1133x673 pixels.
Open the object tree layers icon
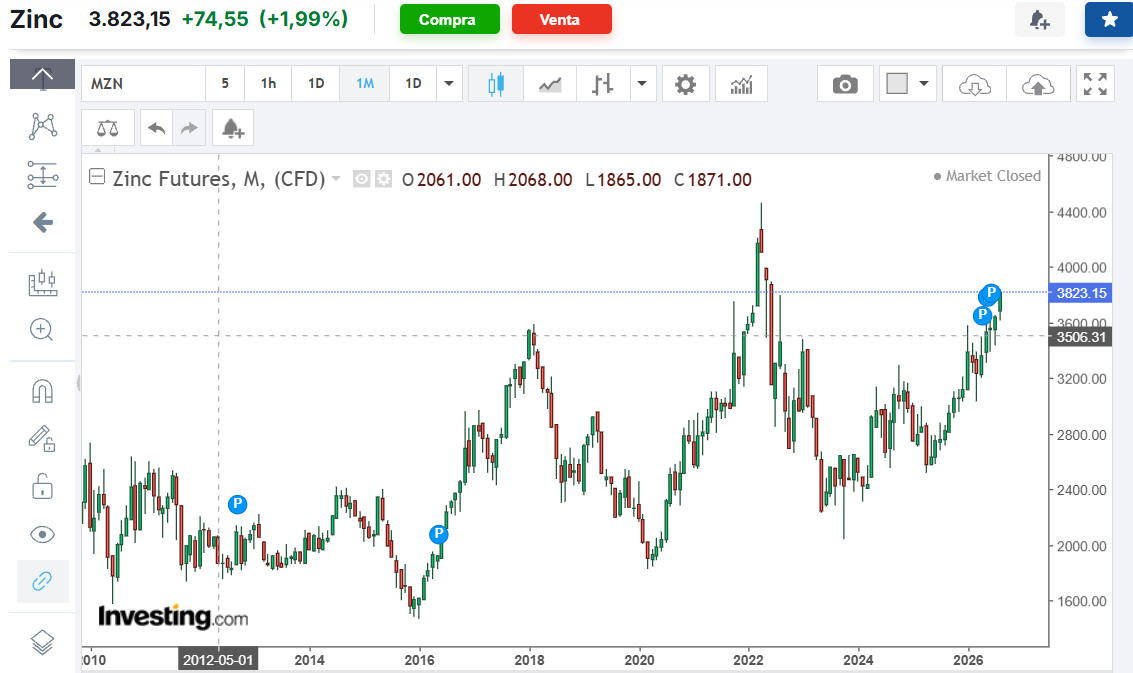click(42, 642)
